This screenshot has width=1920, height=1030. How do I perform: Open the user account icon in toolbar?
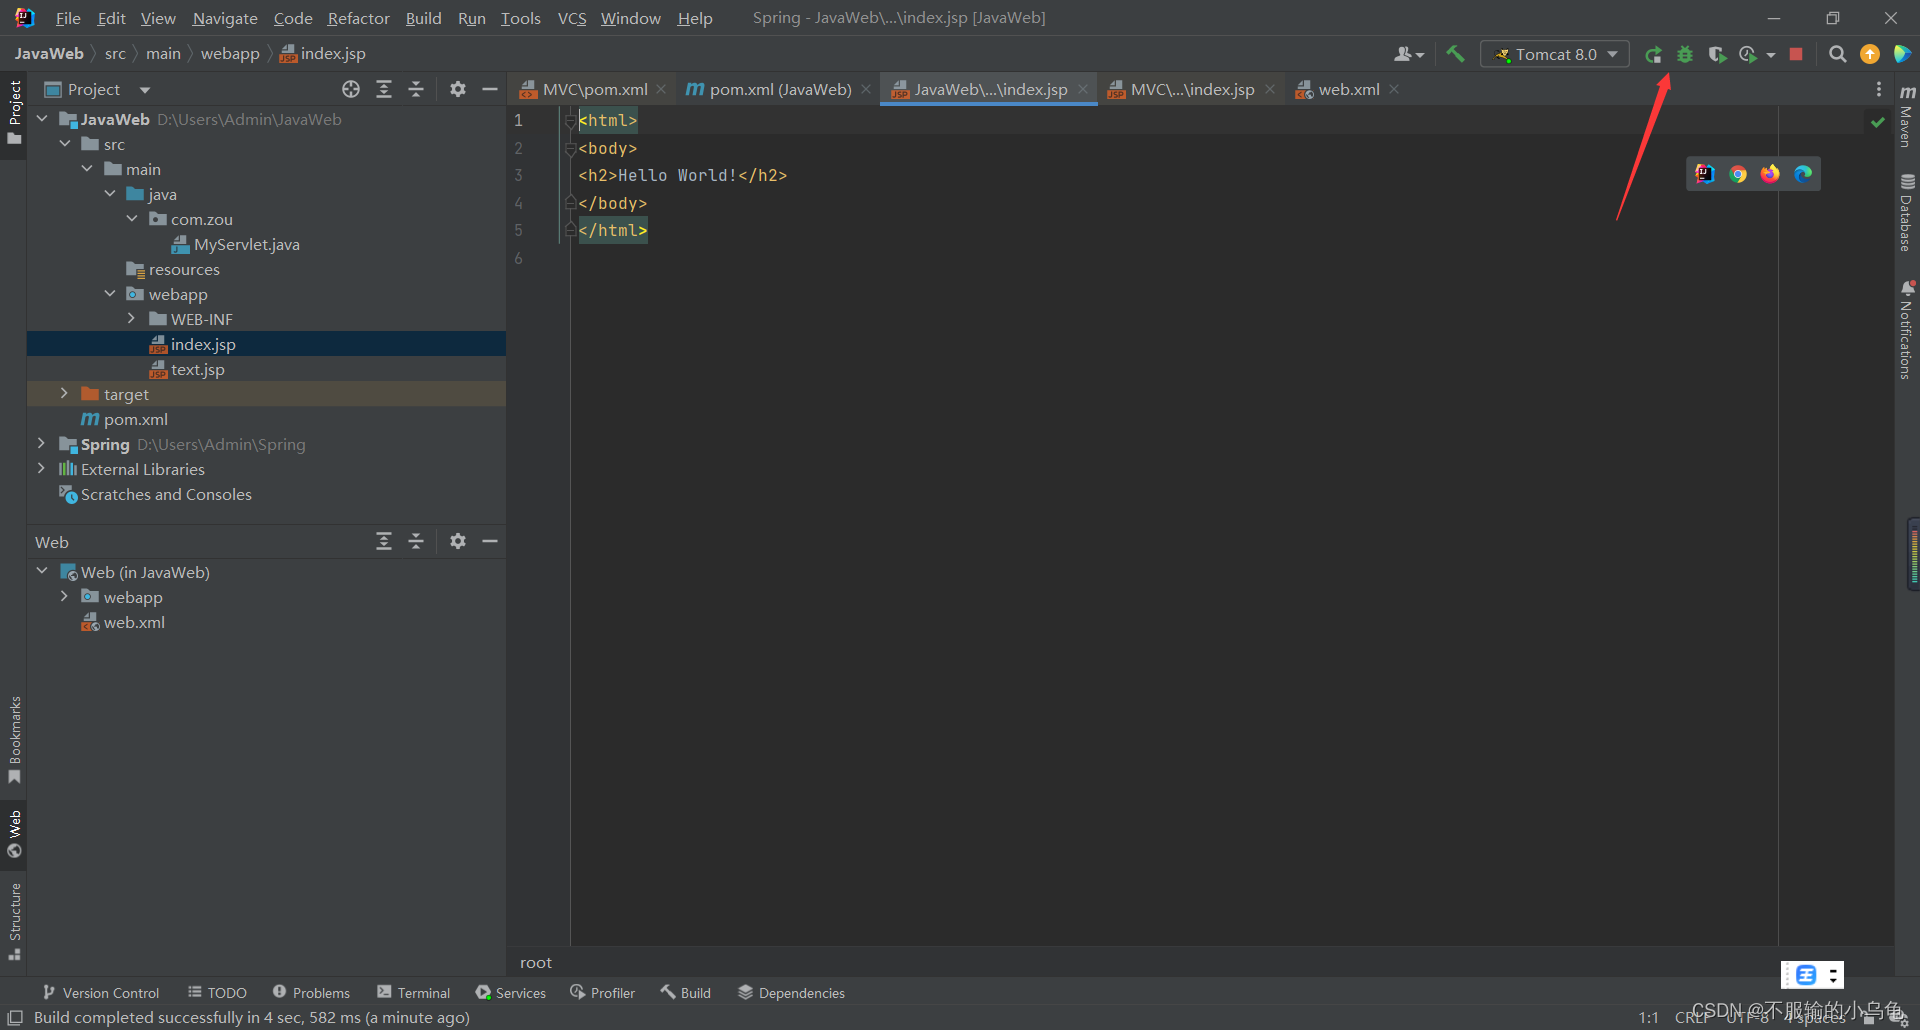coord(1408,55)
